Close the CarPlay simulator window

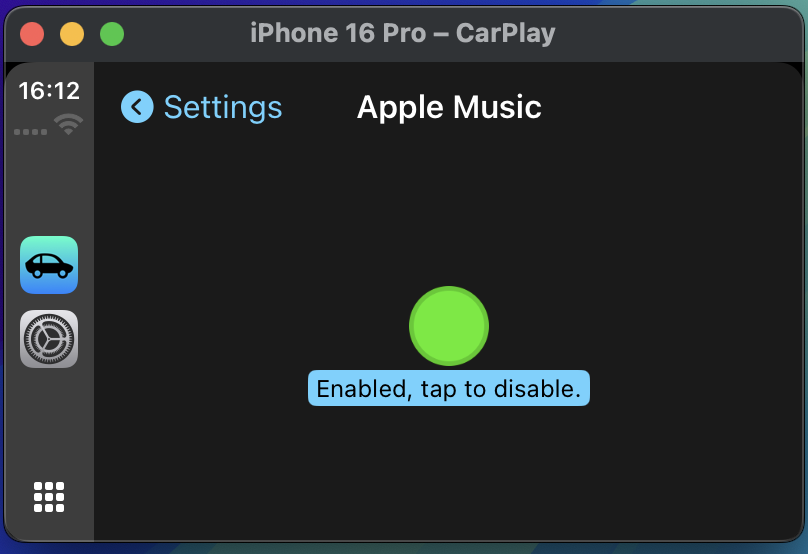pyautogui.click(x=32, y=34)
